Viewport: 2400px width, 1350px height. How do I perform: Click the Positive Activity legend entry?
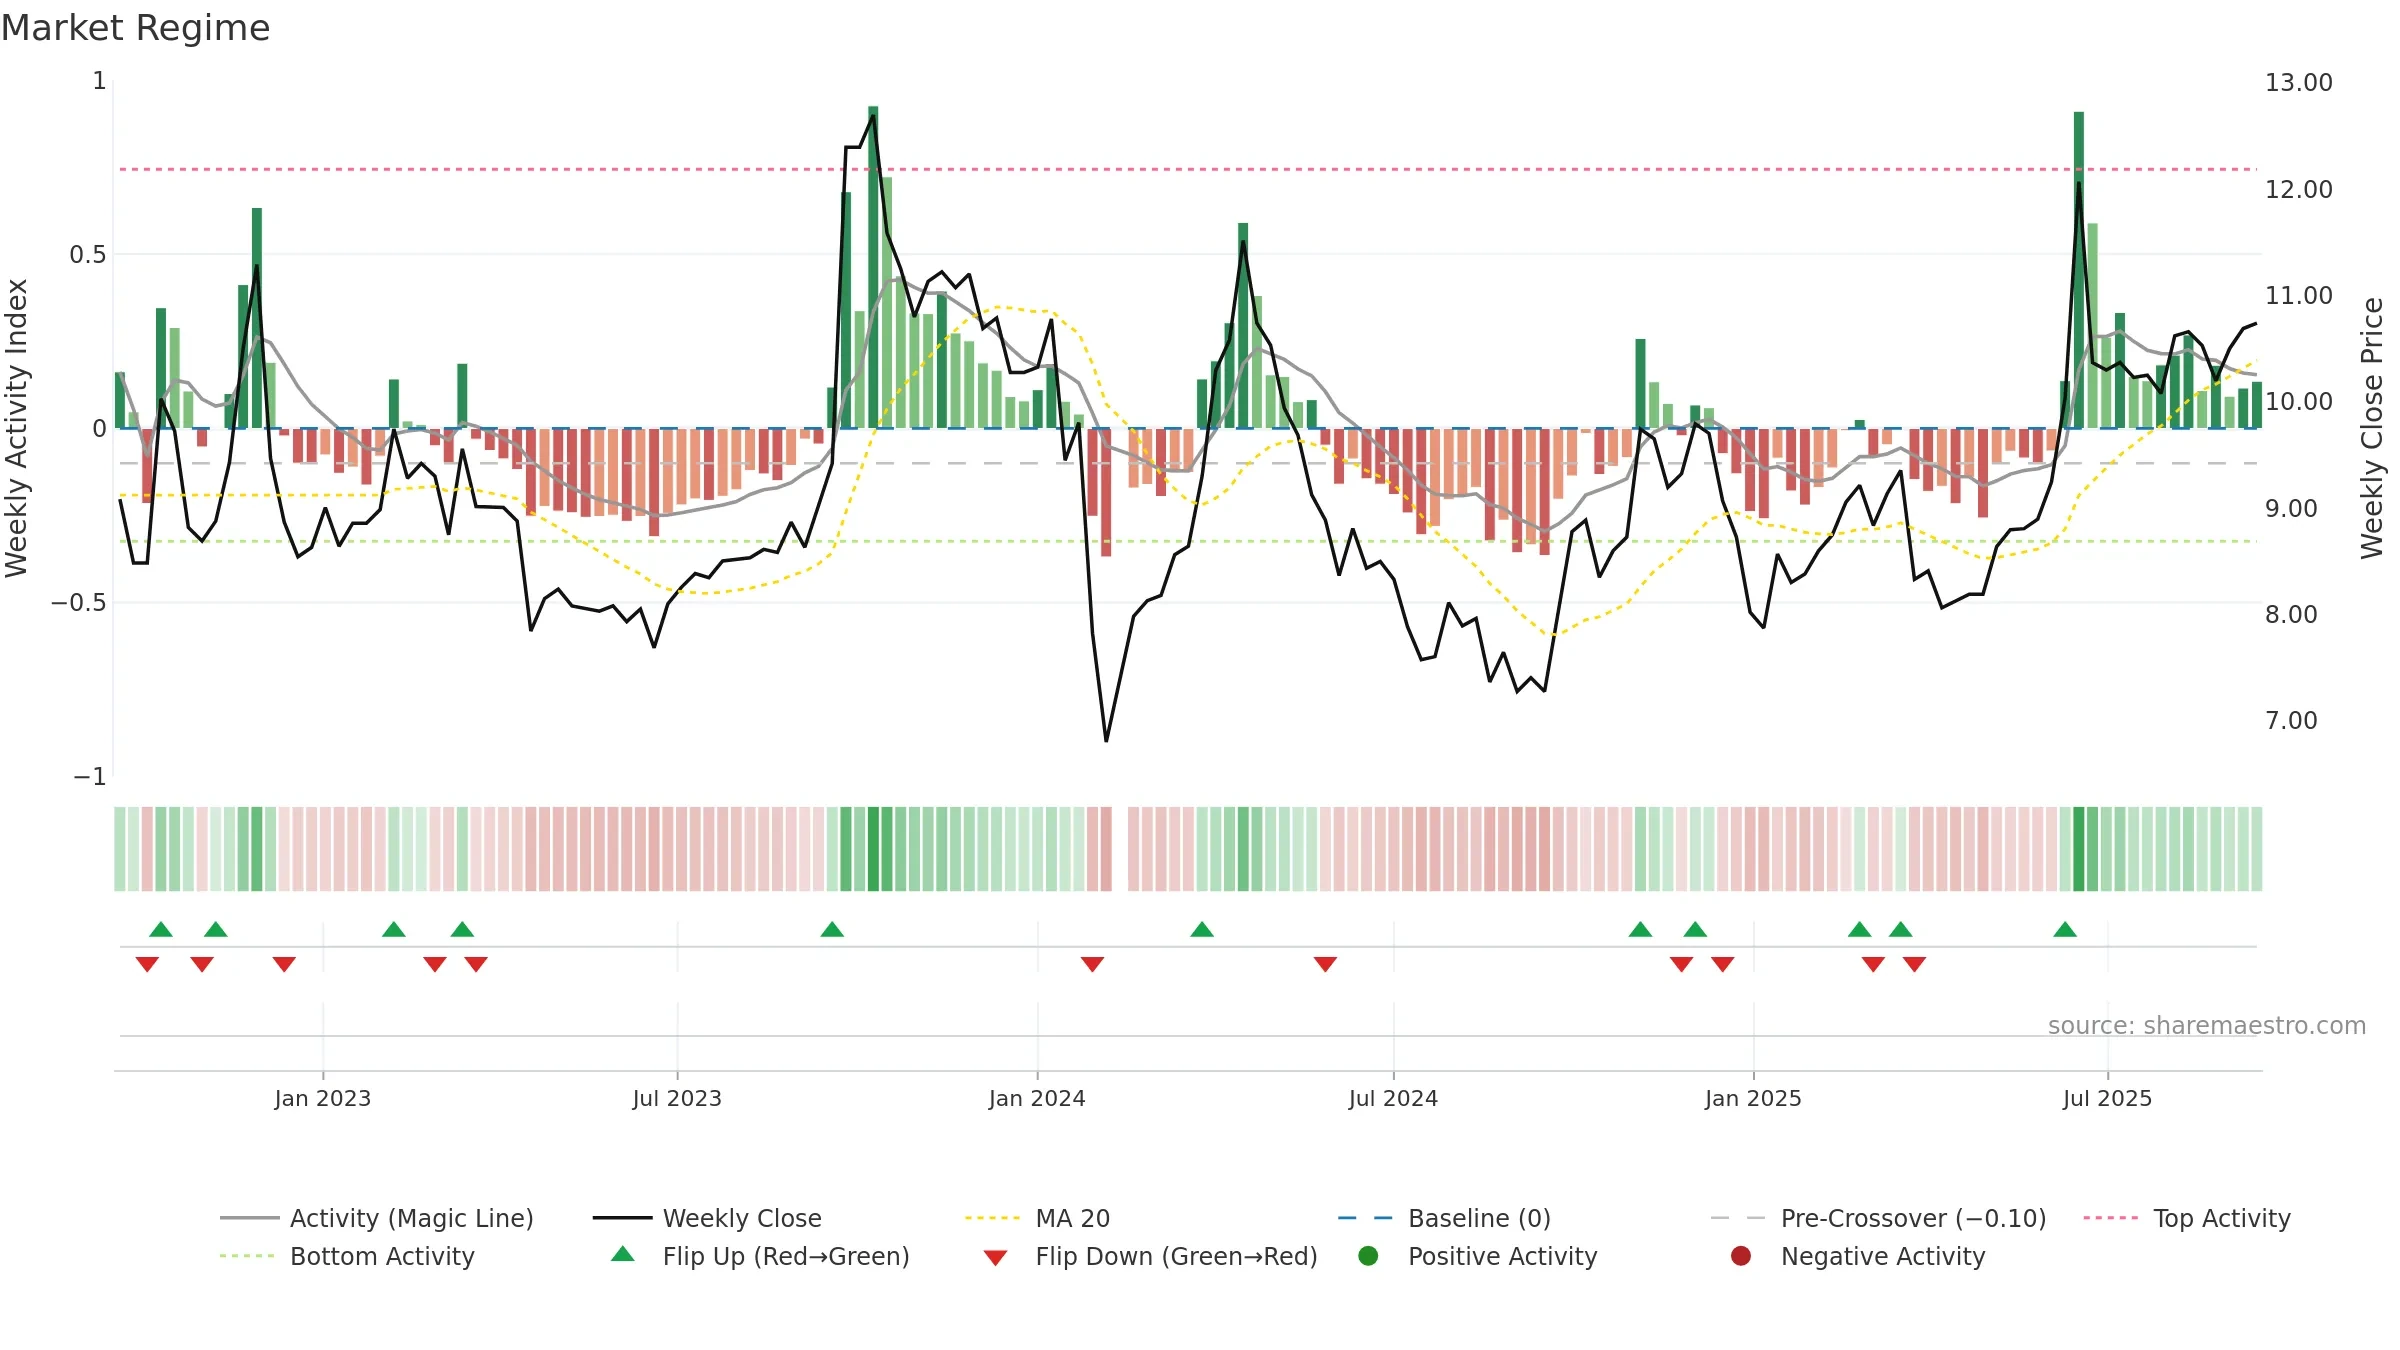point(1478,1256)
